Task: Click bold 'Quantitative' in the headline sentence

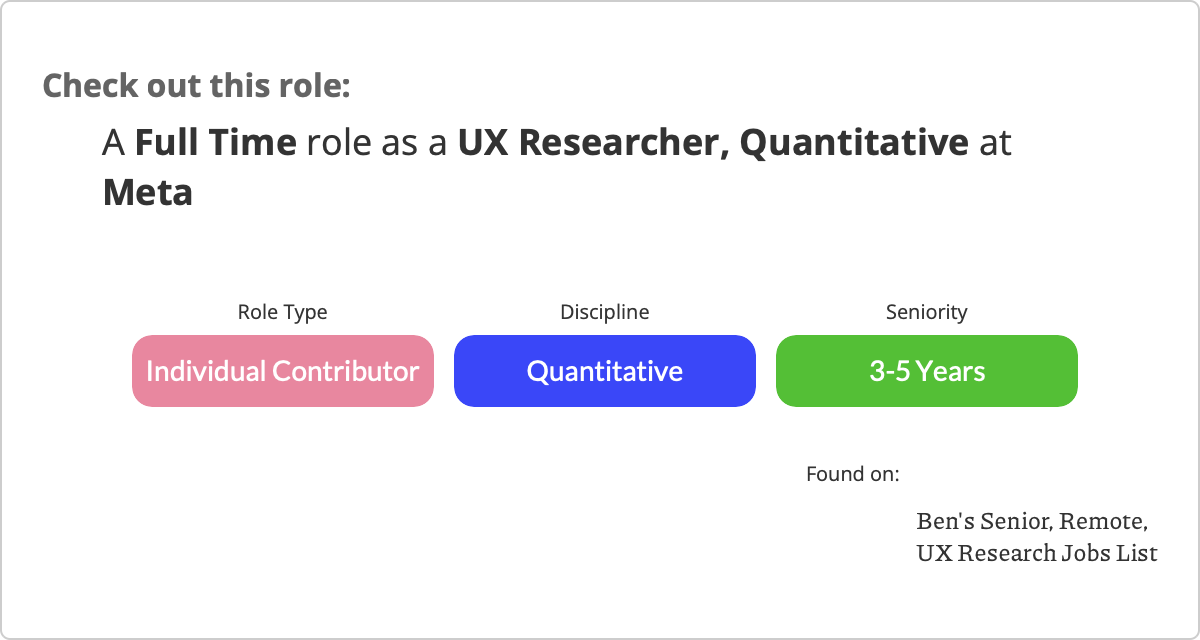Action: click(854, 143)
